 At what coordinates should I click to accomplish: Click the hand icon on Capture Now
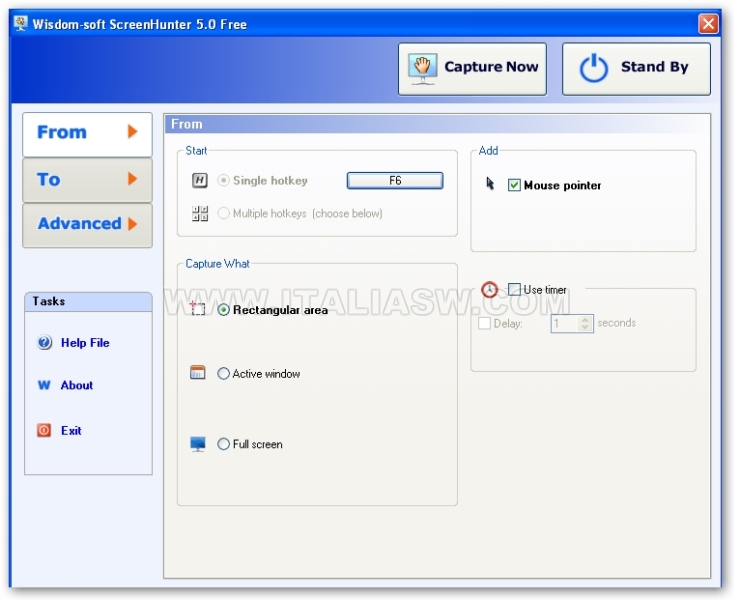pos(422,69)
